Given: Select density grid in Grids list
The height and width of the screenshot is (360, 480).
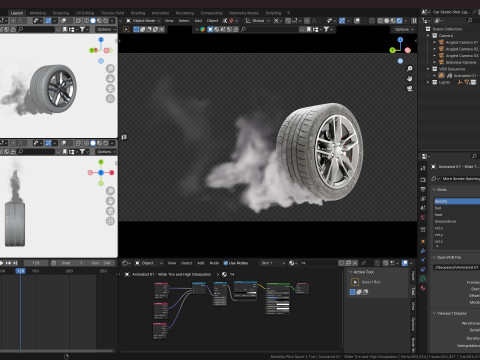Looking at the screenshot, I should click(x=457, y=201).
